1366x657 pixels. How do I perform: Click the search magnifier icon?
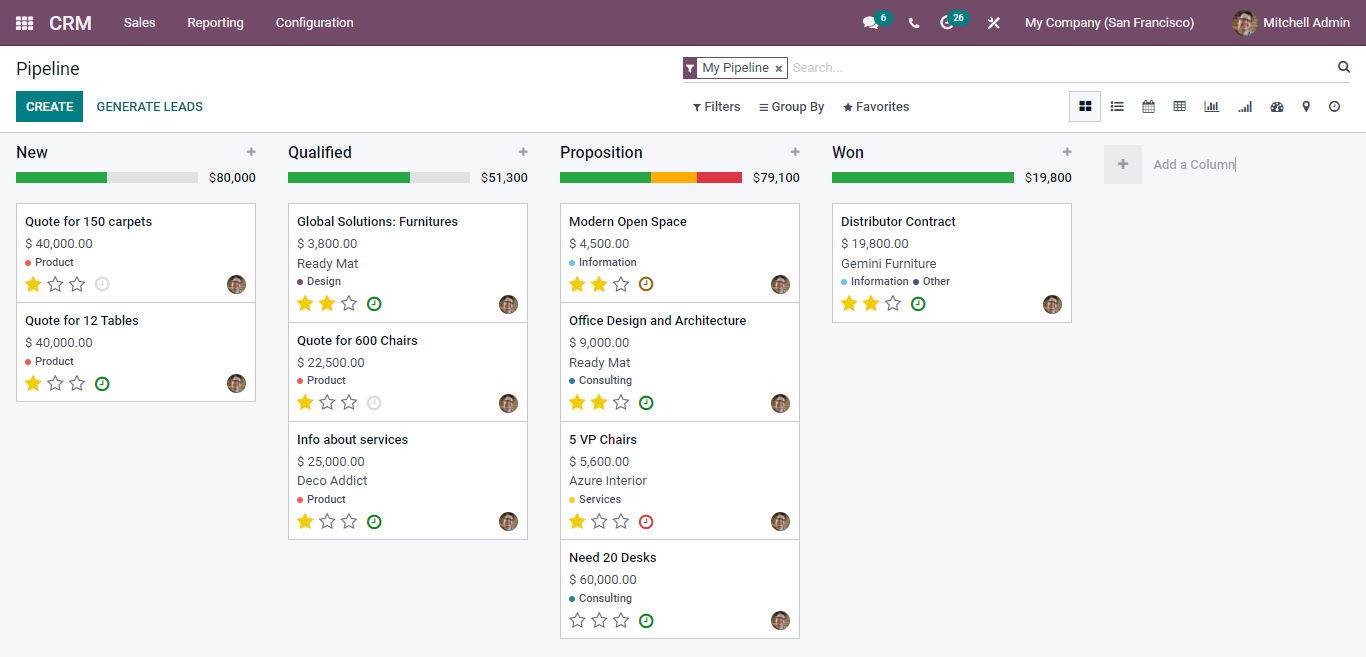coord(1344,67)
